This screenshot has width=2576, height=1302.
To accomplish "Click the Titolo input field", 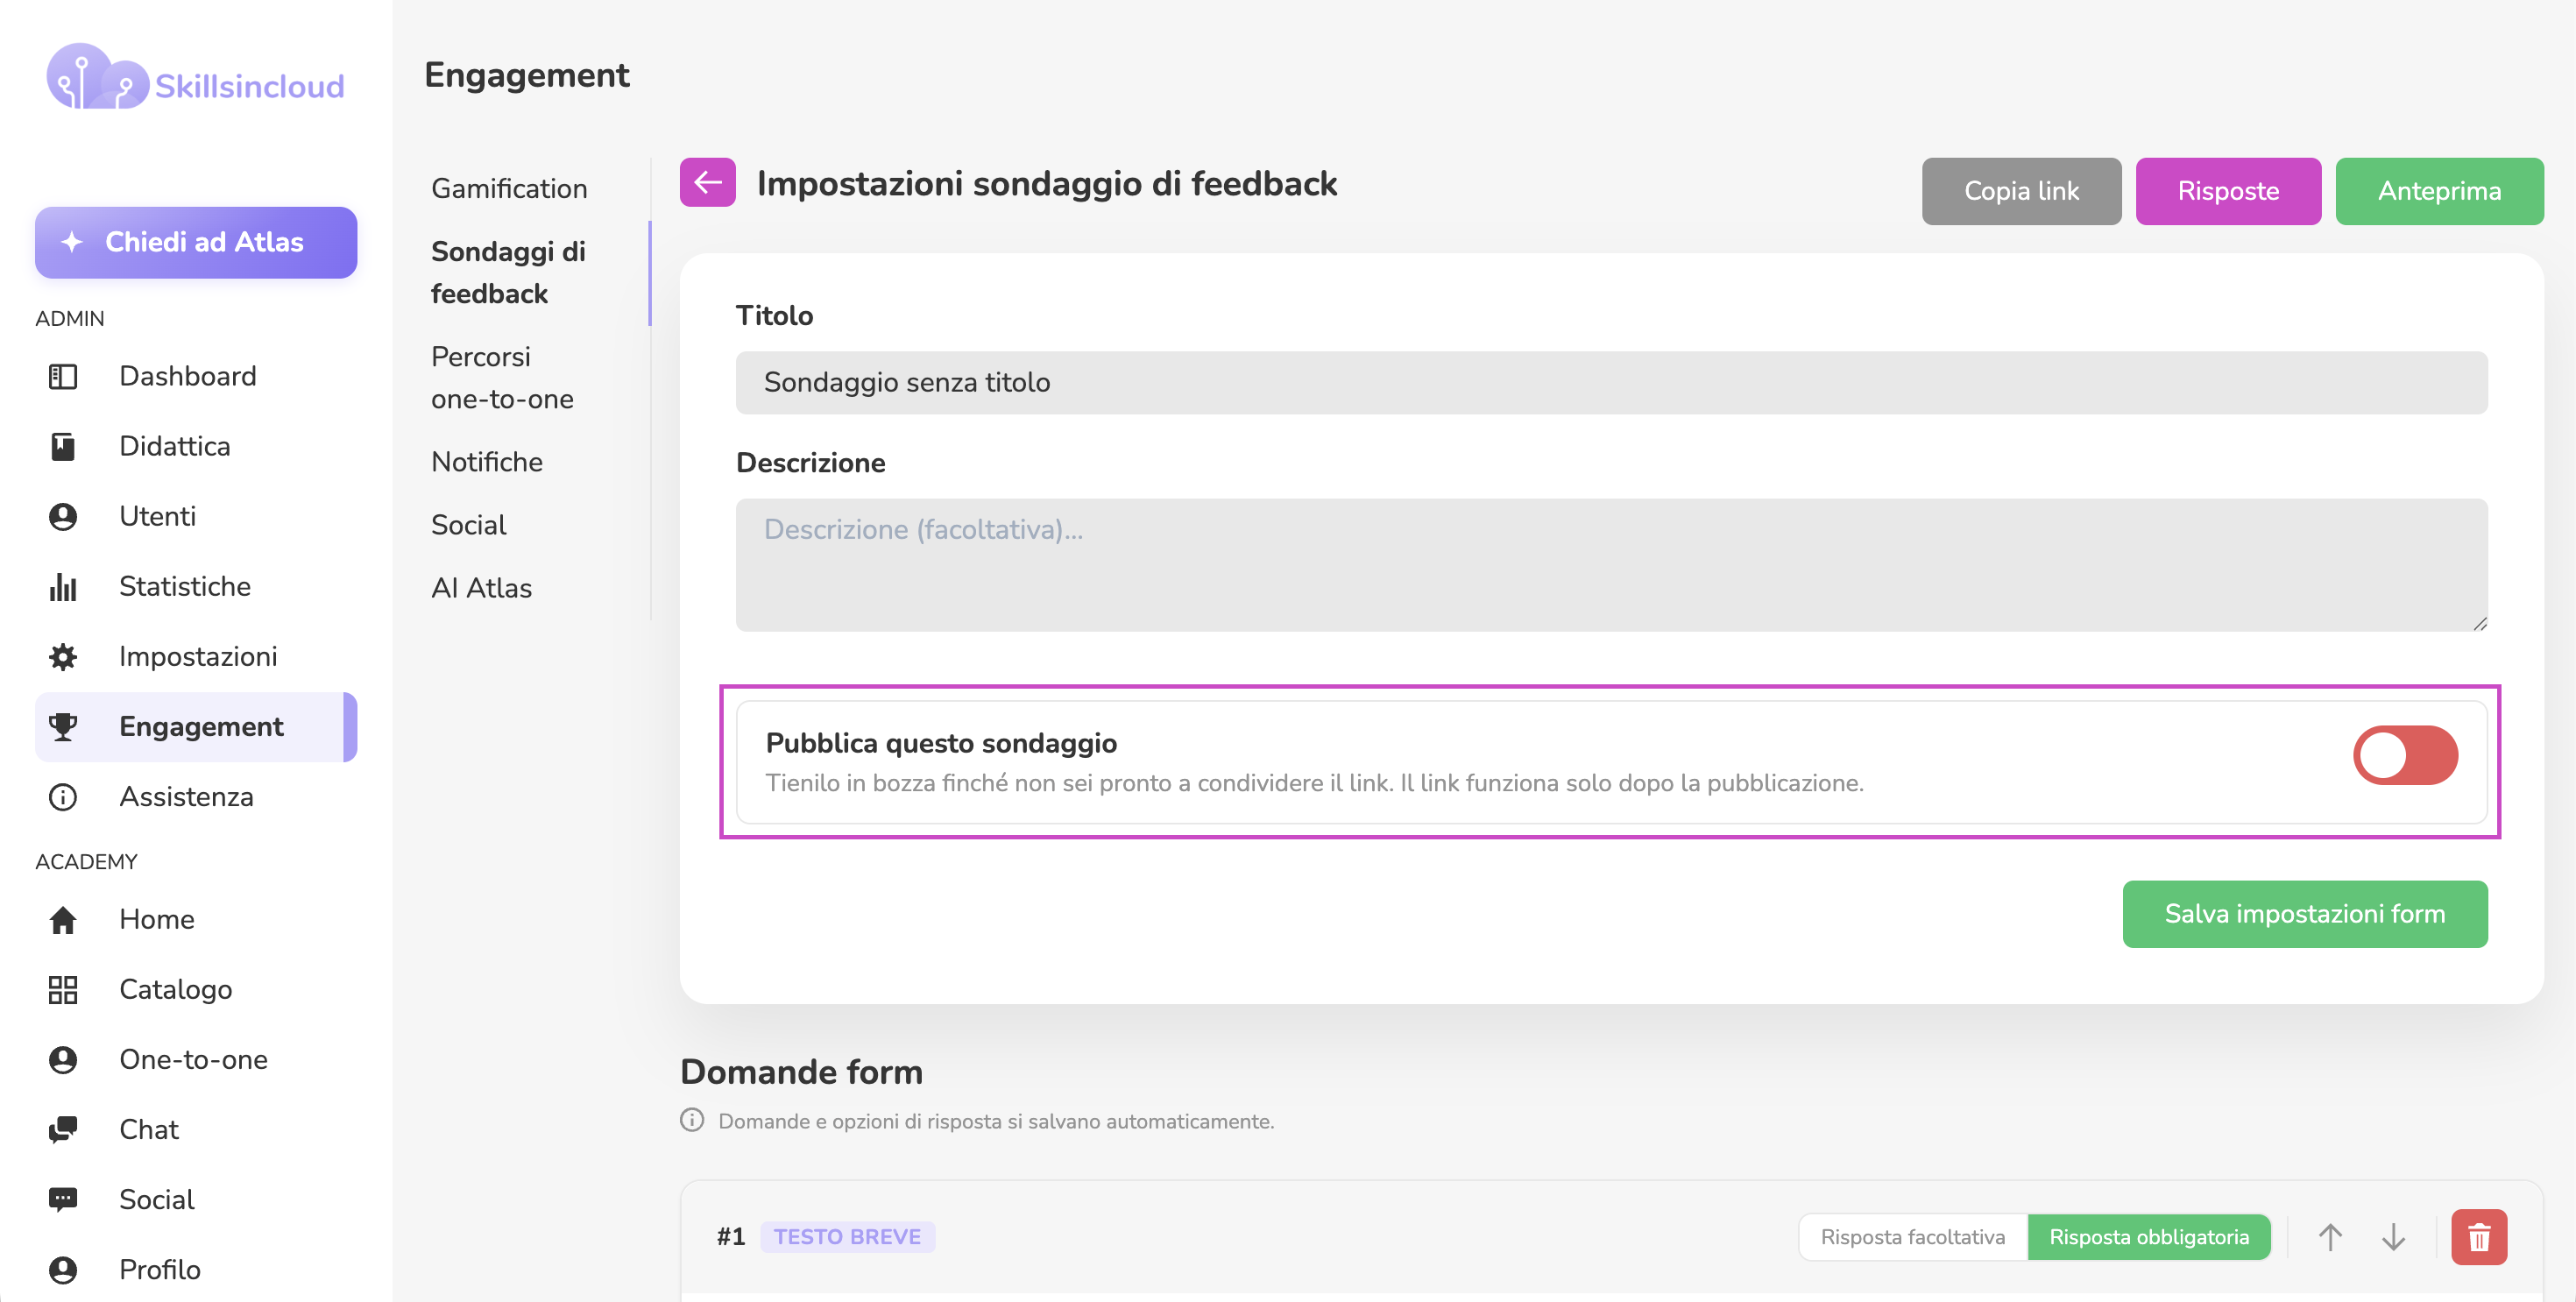I will [1611, 382].
